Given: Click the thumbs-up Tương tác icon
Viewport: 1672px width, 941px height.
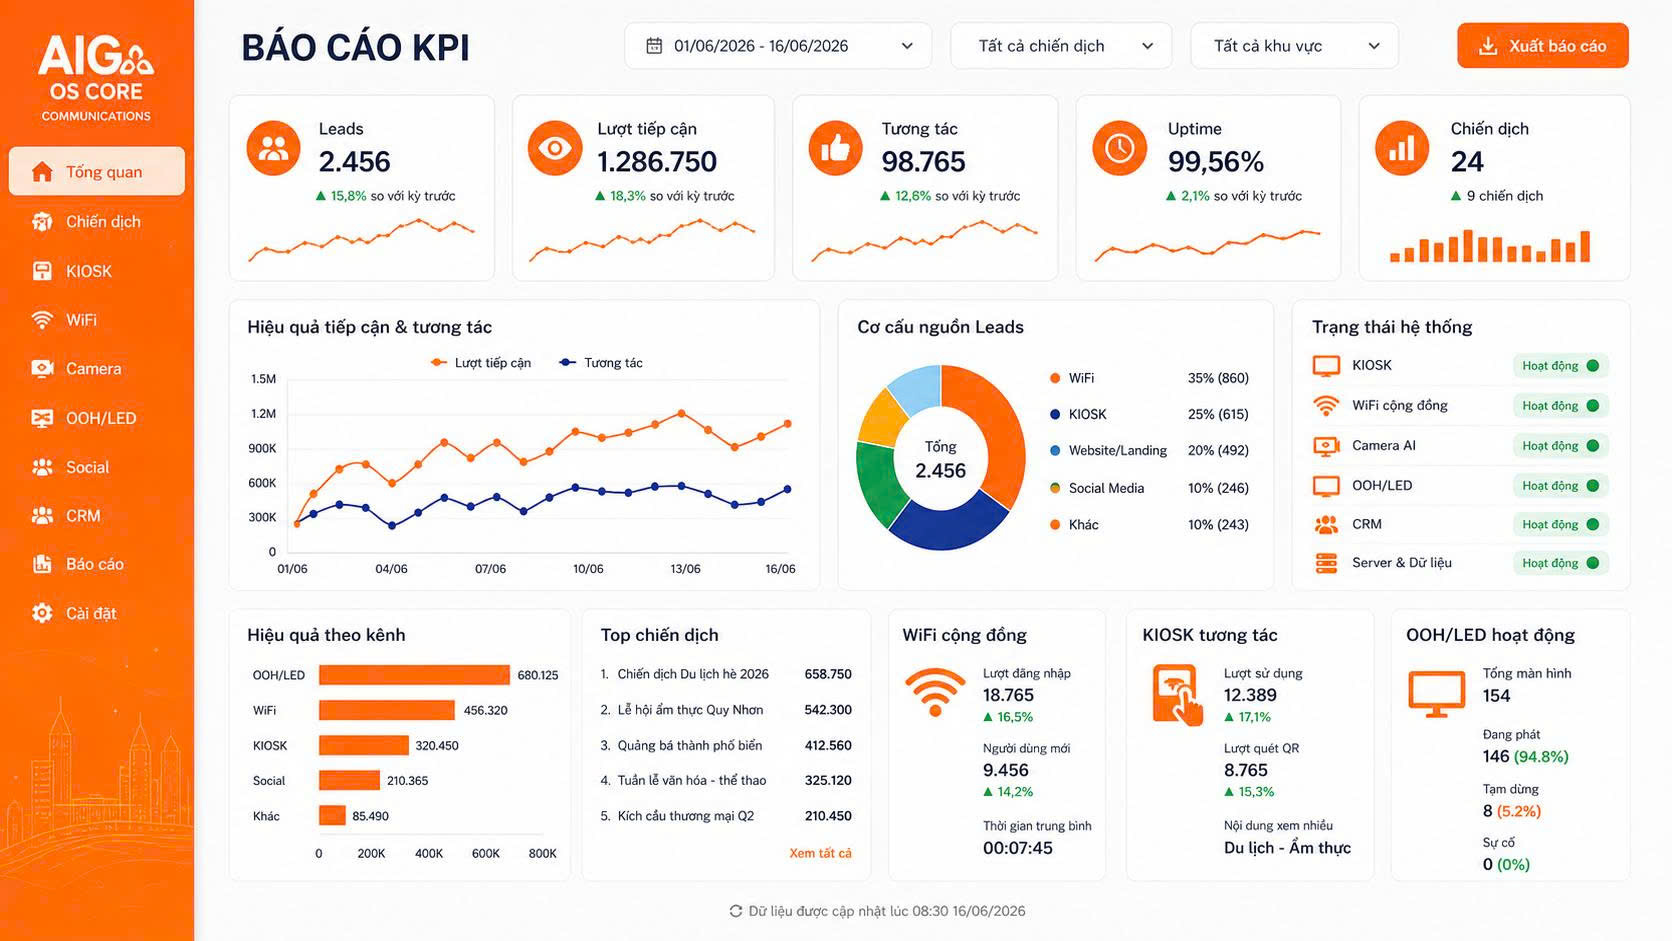Looking at the screenshot, I should pos(835,148).
